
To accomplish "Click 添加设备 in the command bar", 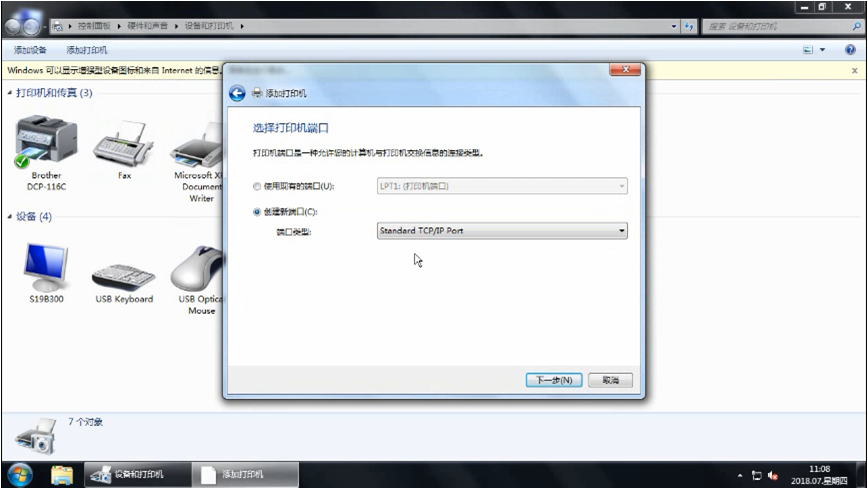I will (30, 50).
